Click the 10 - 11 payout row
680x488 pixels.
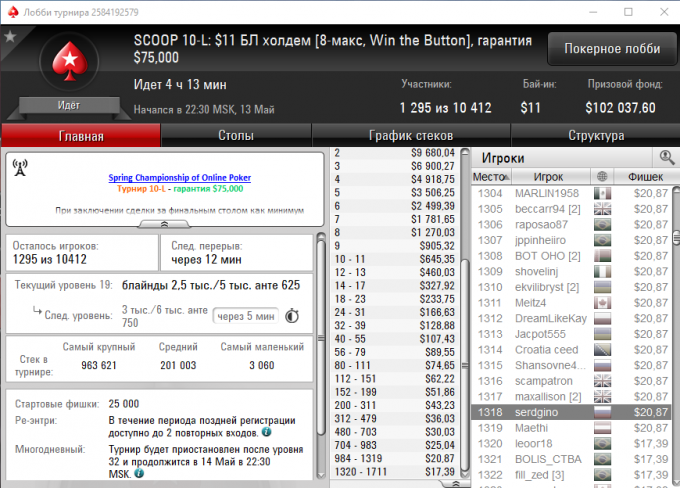[x=394, y=259]
